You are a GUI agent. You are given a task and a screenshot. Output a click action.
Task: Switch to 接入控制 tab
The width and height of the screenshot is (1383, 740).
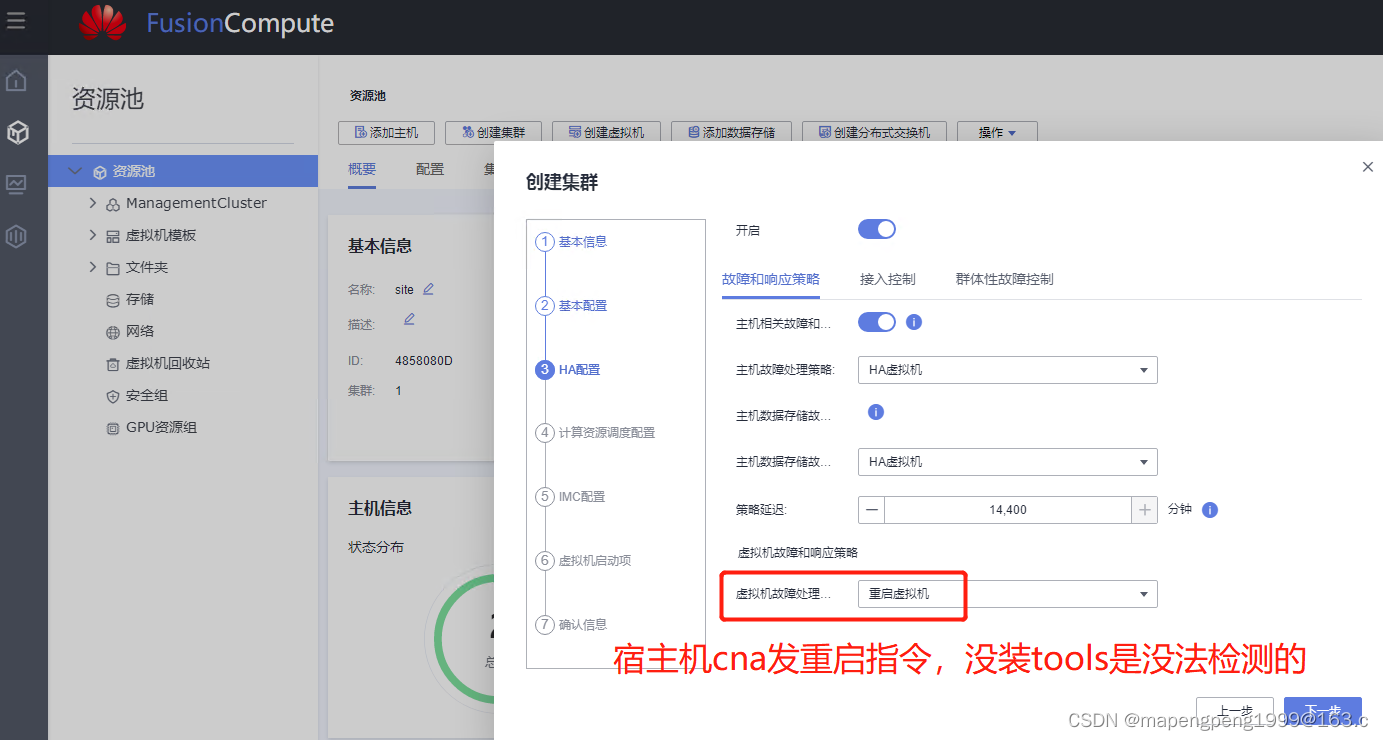(x=887, y=279)
